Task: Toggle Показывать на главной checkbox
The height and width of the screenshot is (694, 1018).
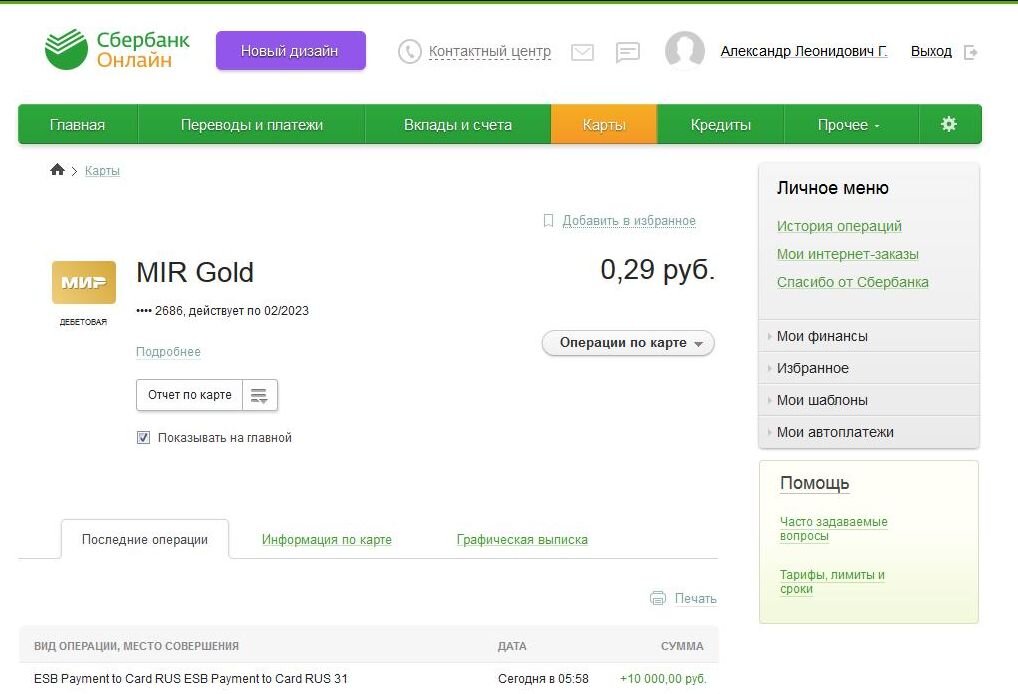Action: coord(143,438)
